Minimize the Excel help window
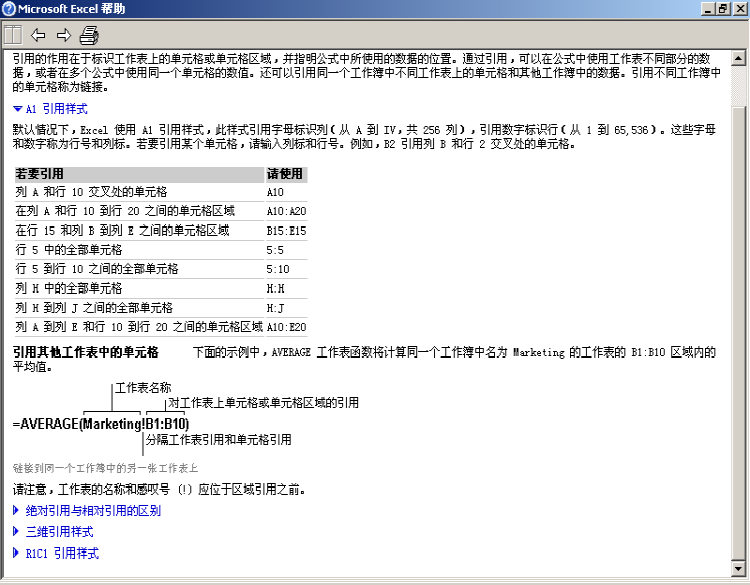750x585 pixels. [708, 9]
